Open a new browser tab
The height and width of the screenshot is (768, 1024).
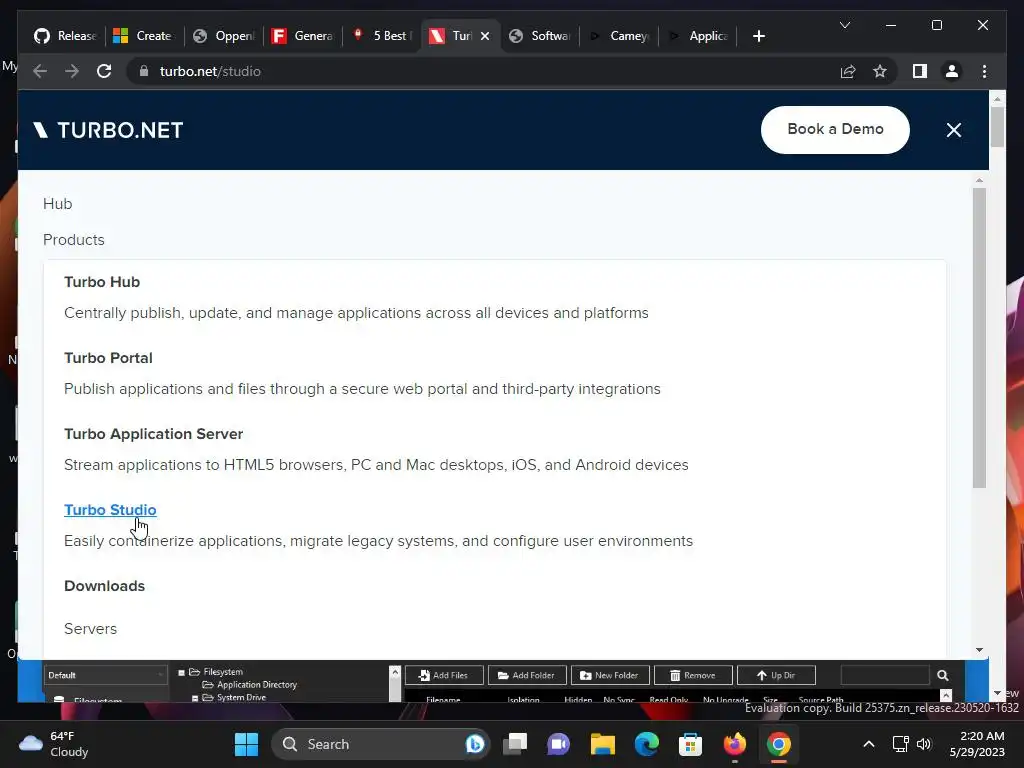[758, 36]
